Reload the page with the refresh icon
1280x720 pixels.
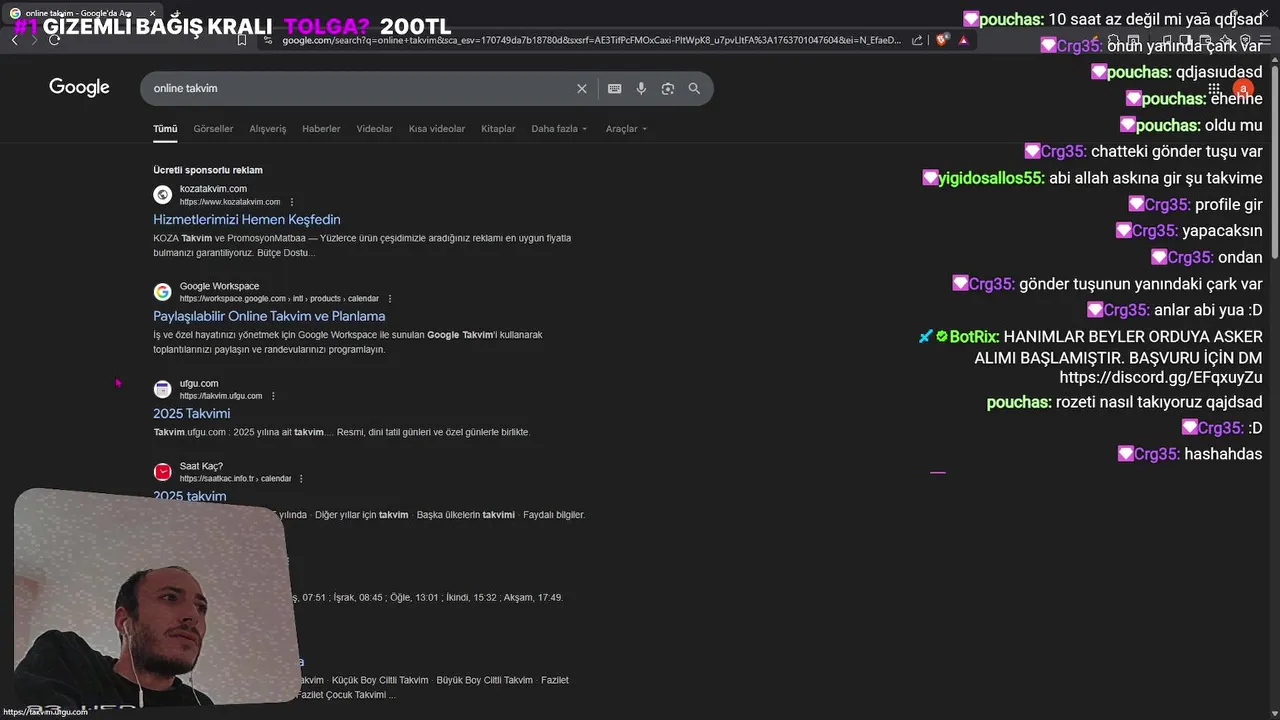(x=54, y=40)
